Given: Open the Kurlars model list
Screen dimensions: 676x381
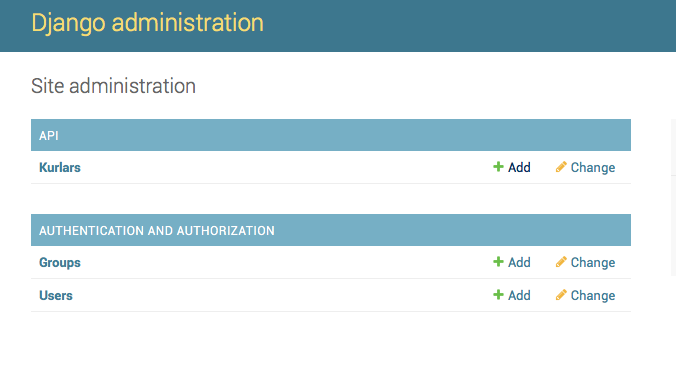Looking at the screenshot, I should tap(60, 167).
